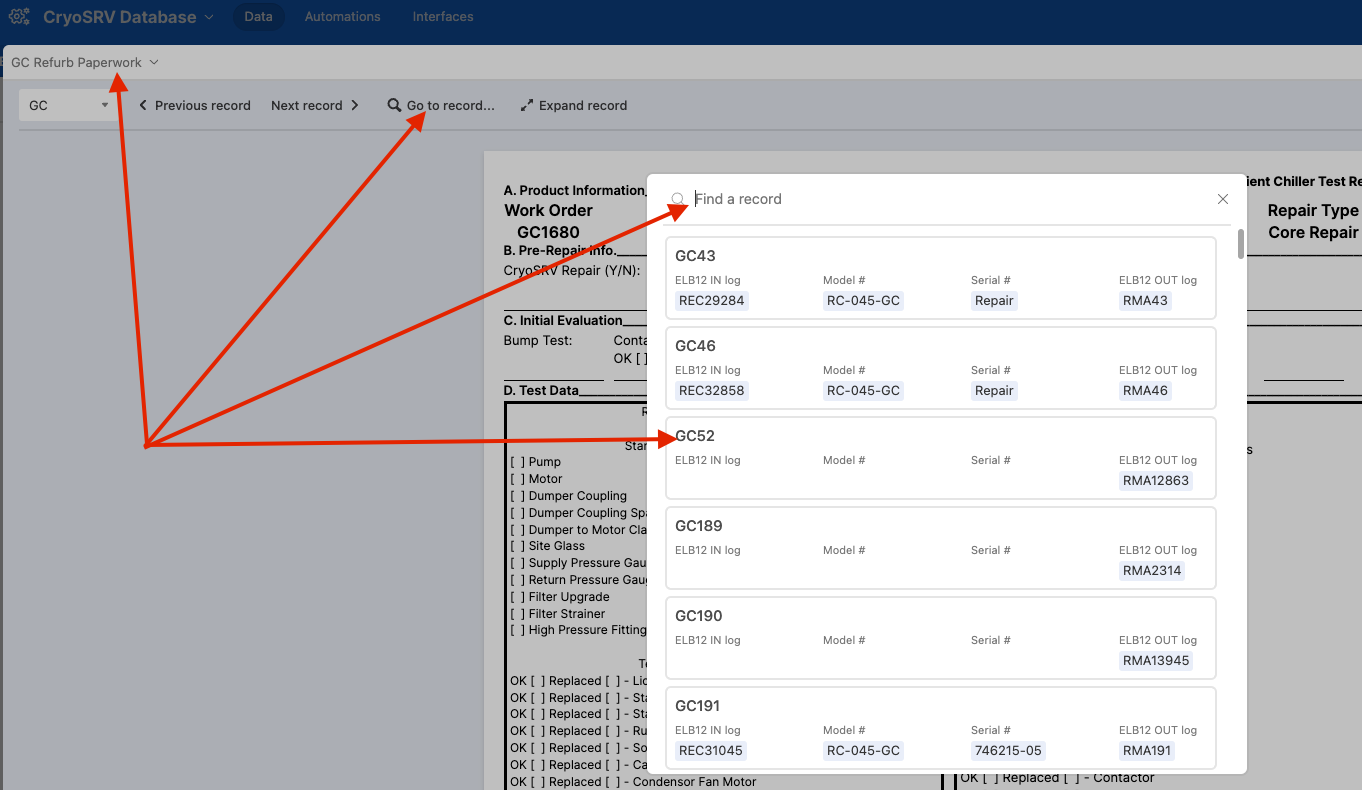Open the Interfaces tab

(443, 17)
